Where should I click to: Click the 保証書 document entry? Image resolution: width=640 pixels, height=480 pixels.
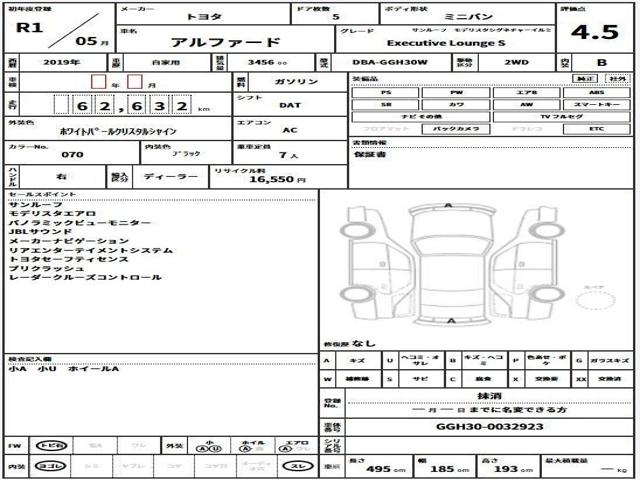click(x=370, y=155)
